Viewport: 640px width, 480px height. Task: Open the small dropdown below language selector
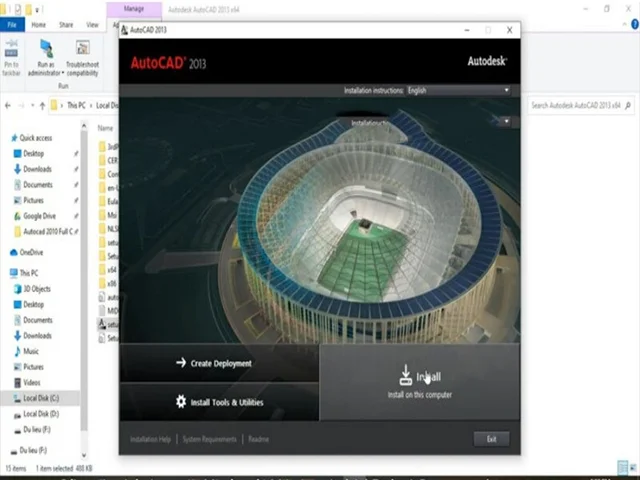[x=506, y=121]
